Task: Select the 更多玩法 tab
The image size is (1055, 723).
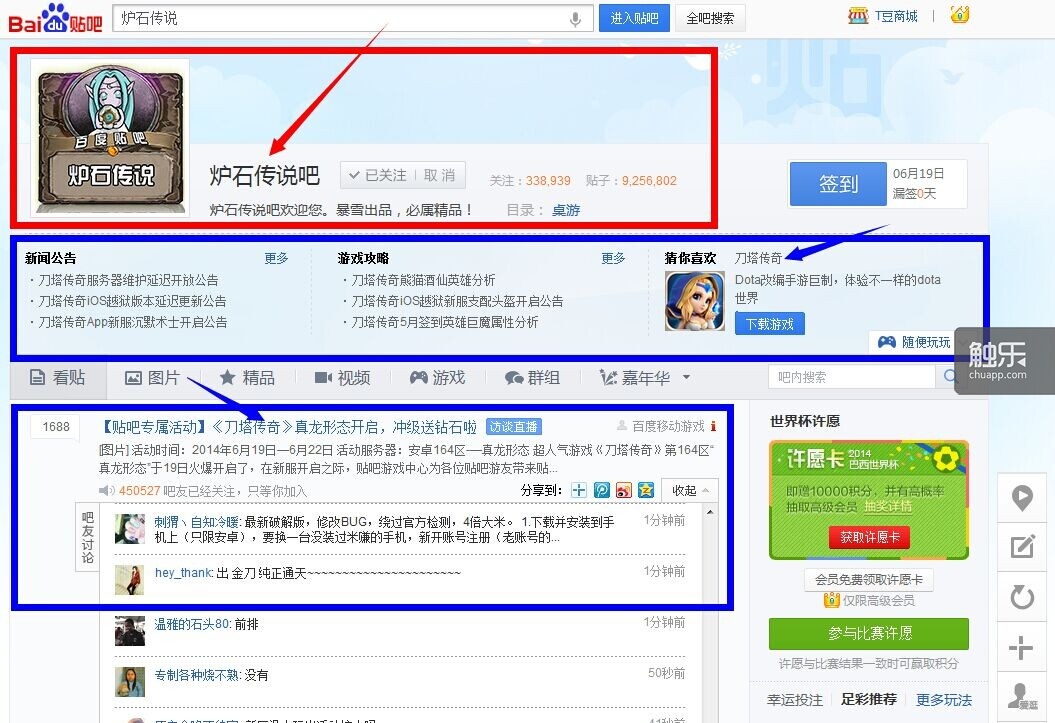Action: tap(944, 700)
